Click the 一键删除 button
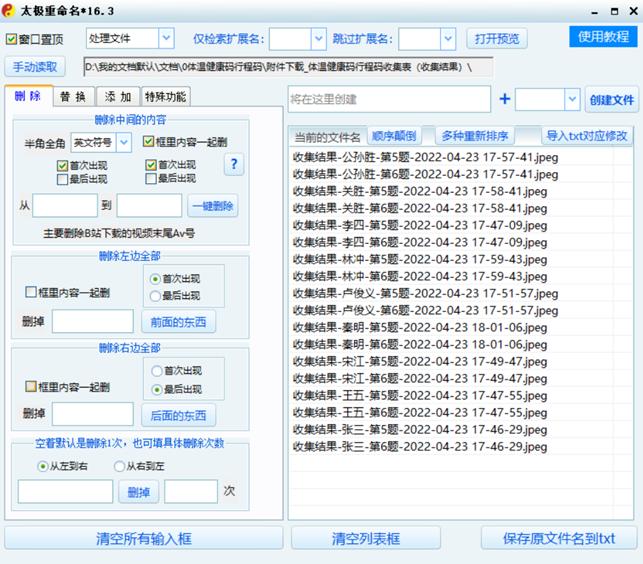The height and width of the screenshot is (564, 643). click(213, 206)
